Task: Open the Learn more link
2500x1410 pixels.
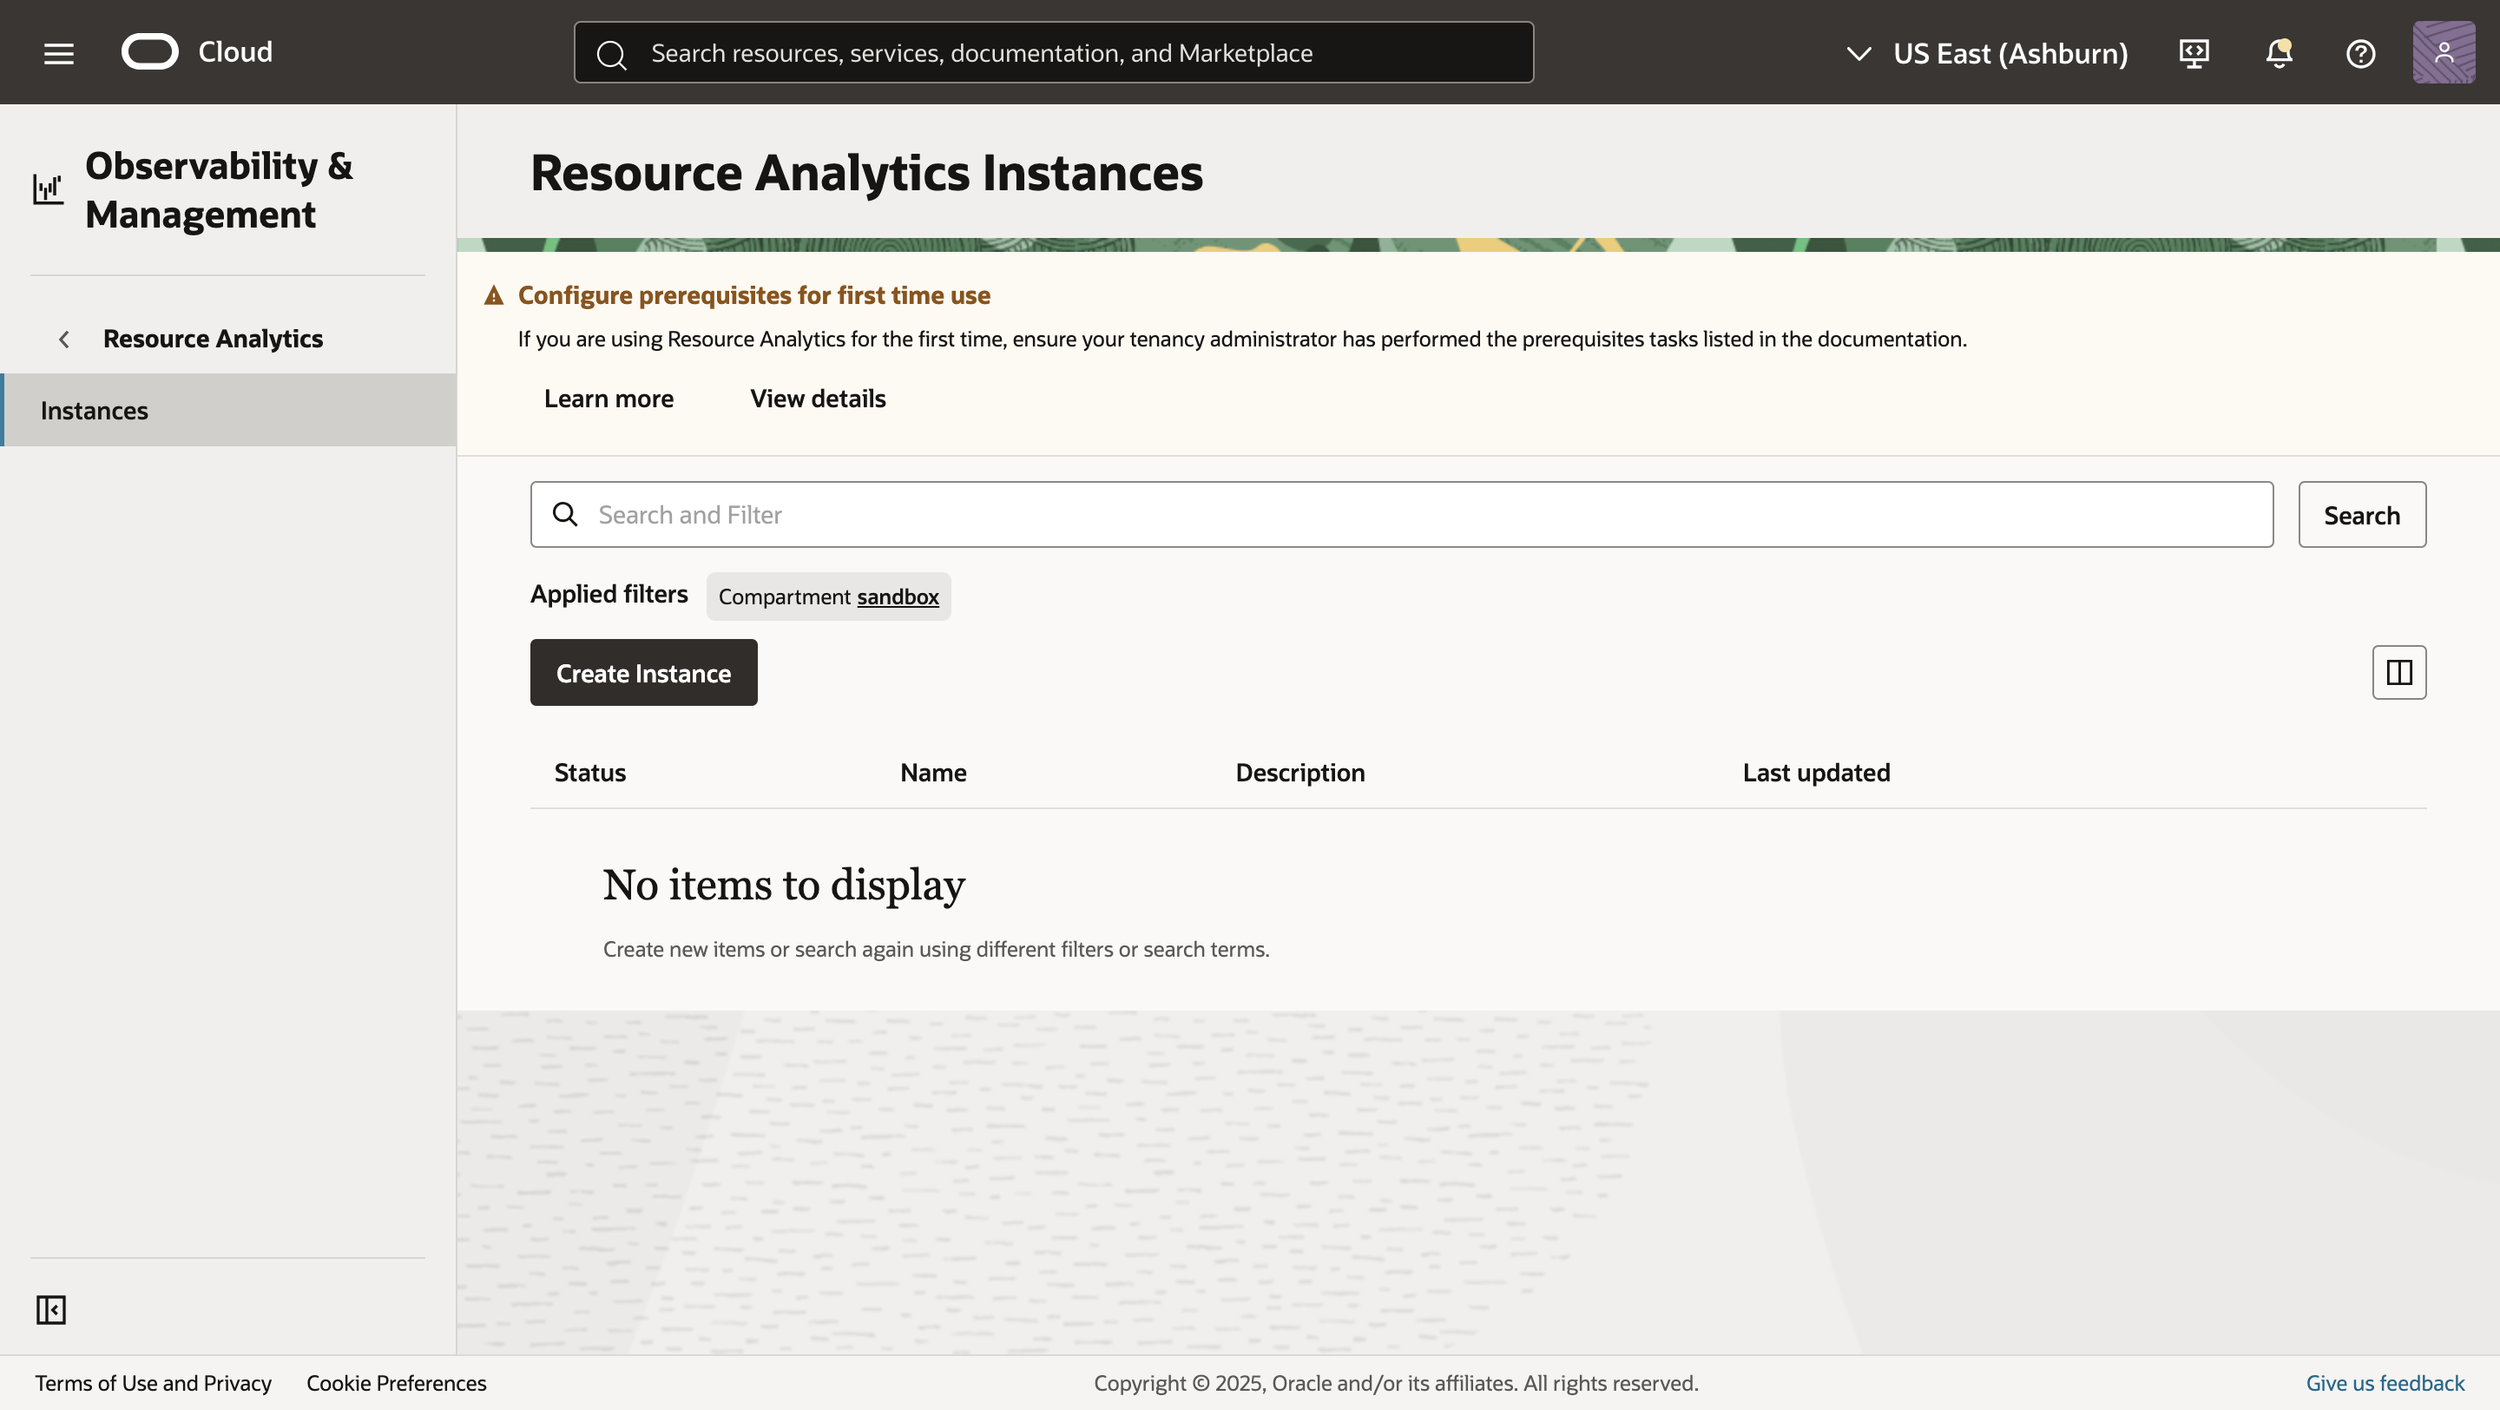Action: [x=608, y=398]
